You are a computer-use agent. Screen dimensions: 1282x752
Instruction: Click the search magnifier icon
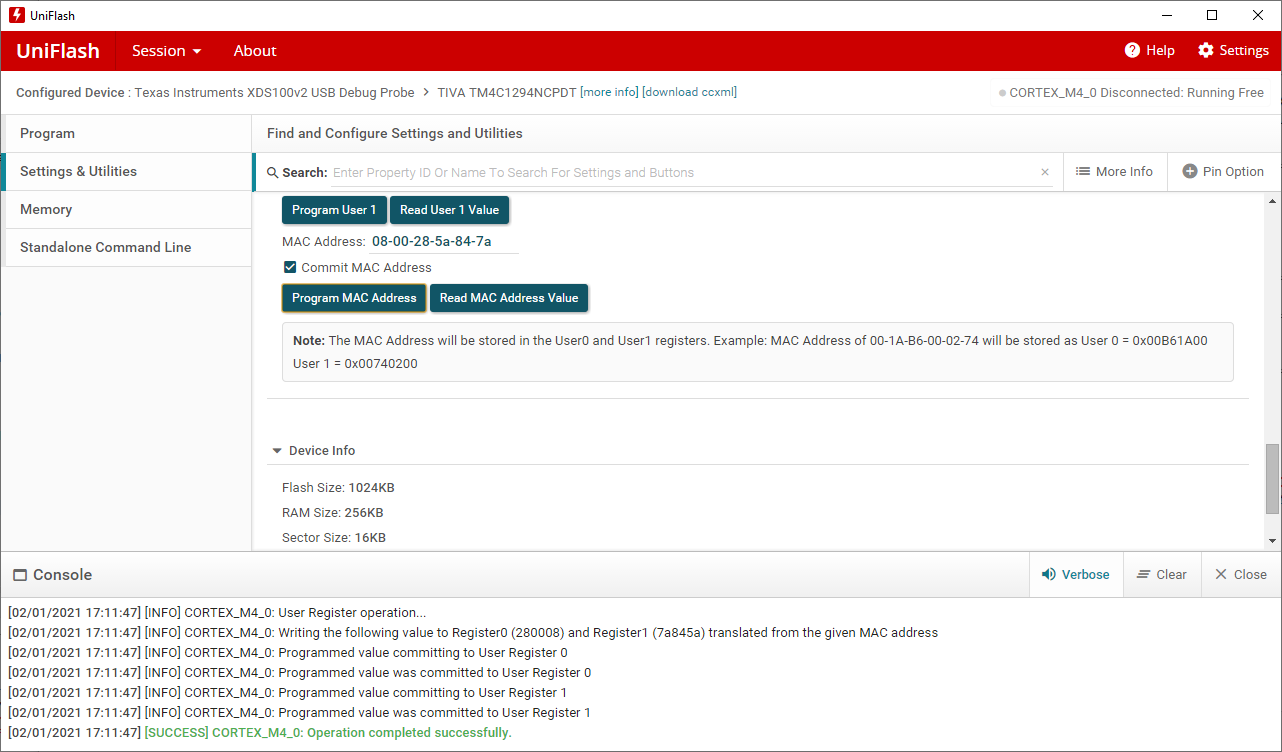pos(273,173)
